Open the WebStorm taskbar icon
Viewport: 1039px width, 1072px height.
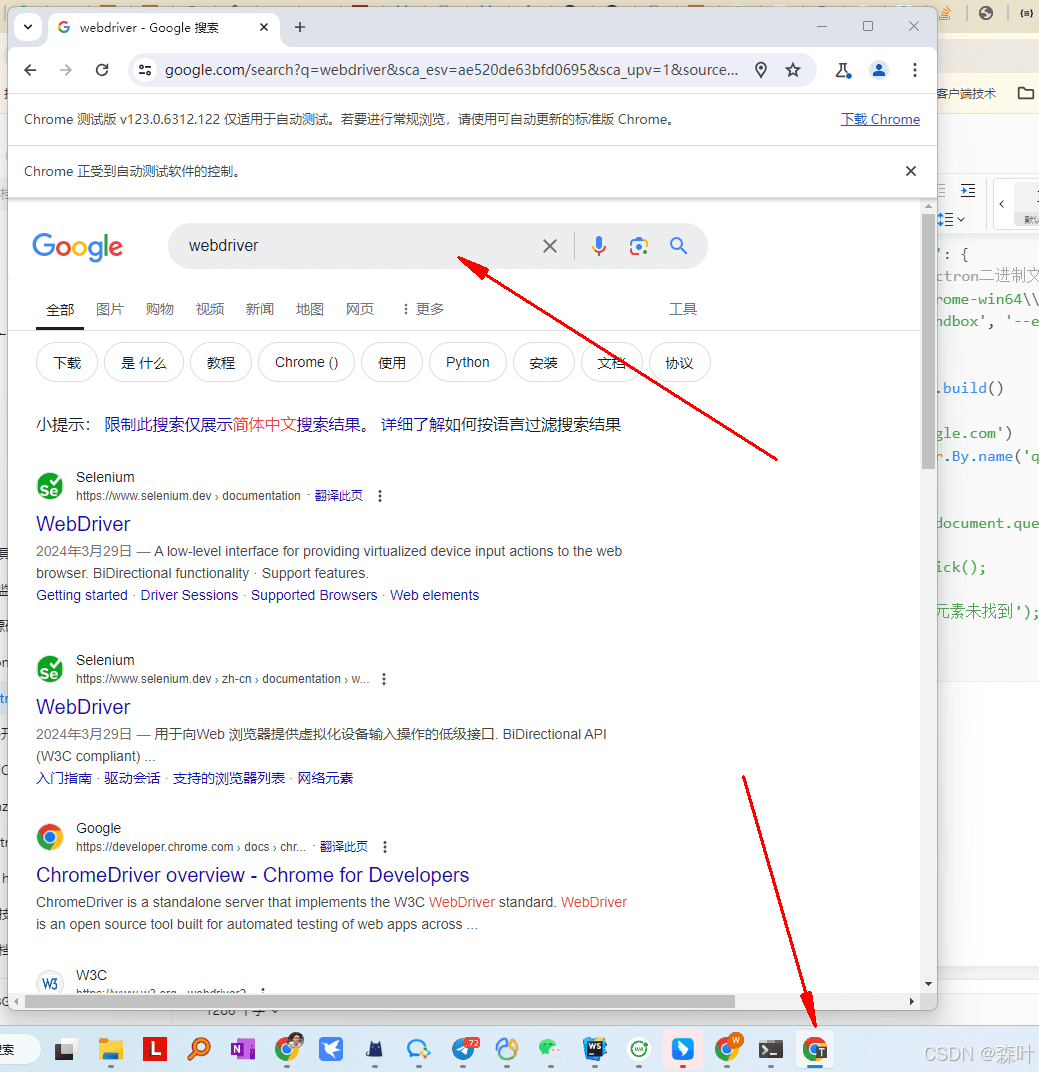point(595,1049)
